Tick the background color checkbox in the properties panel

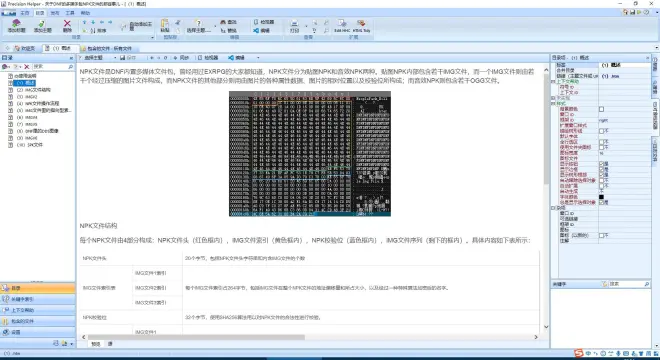pyautogui.click(x=601, y=109)
